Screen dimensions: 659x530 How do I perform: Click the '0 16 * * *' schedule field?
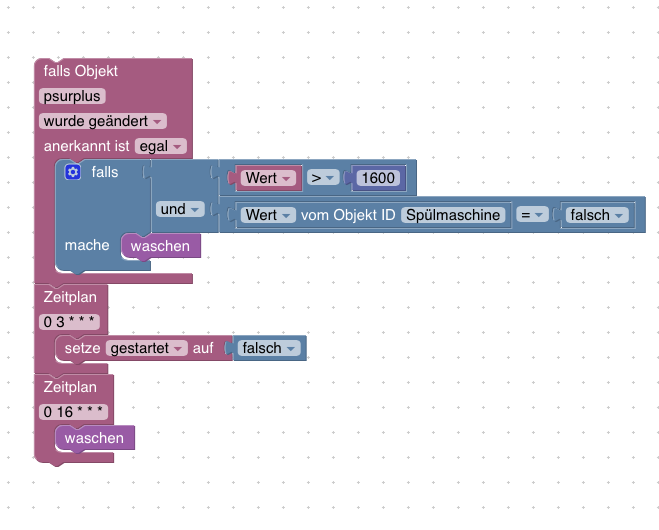tap(73, 412)
